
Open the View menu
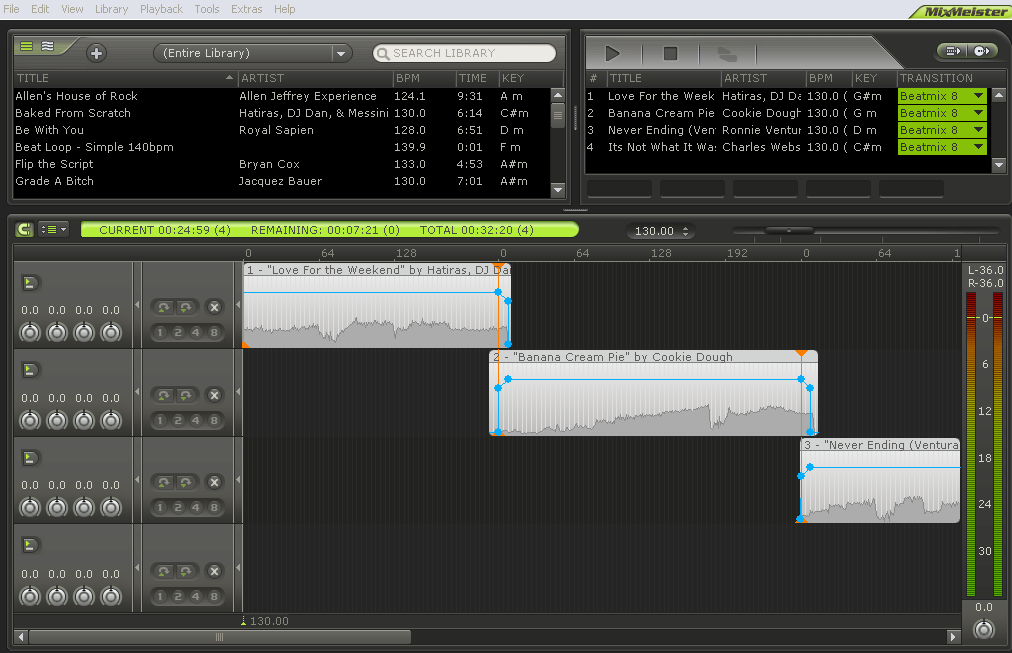pos(72,9)
